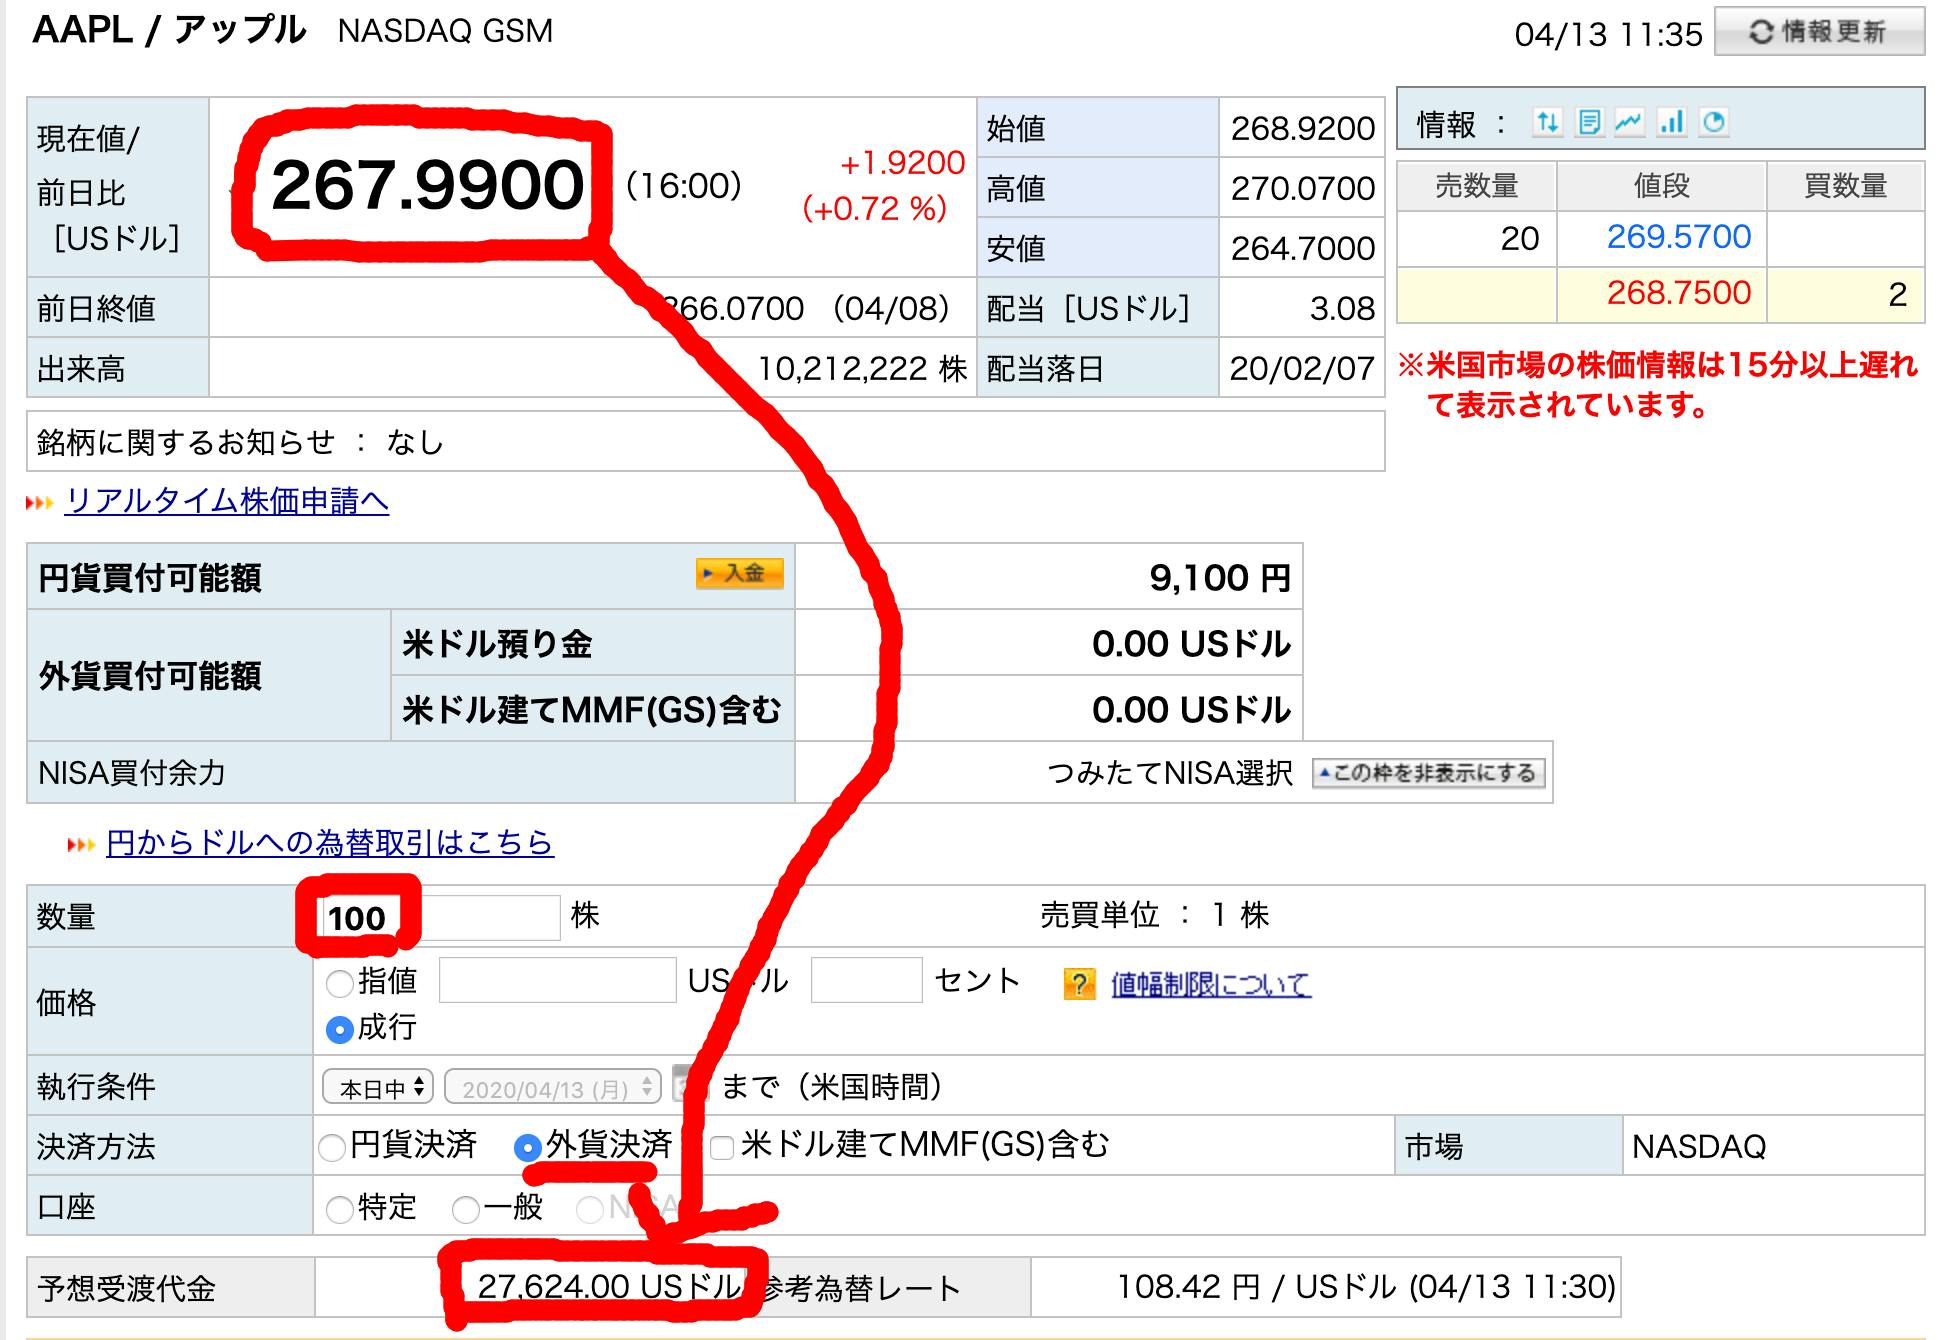Viewport: 1938px width, 1340px height.
Task: Click the つみたてNISA選択 menu item
Action: click(1166, 773)
